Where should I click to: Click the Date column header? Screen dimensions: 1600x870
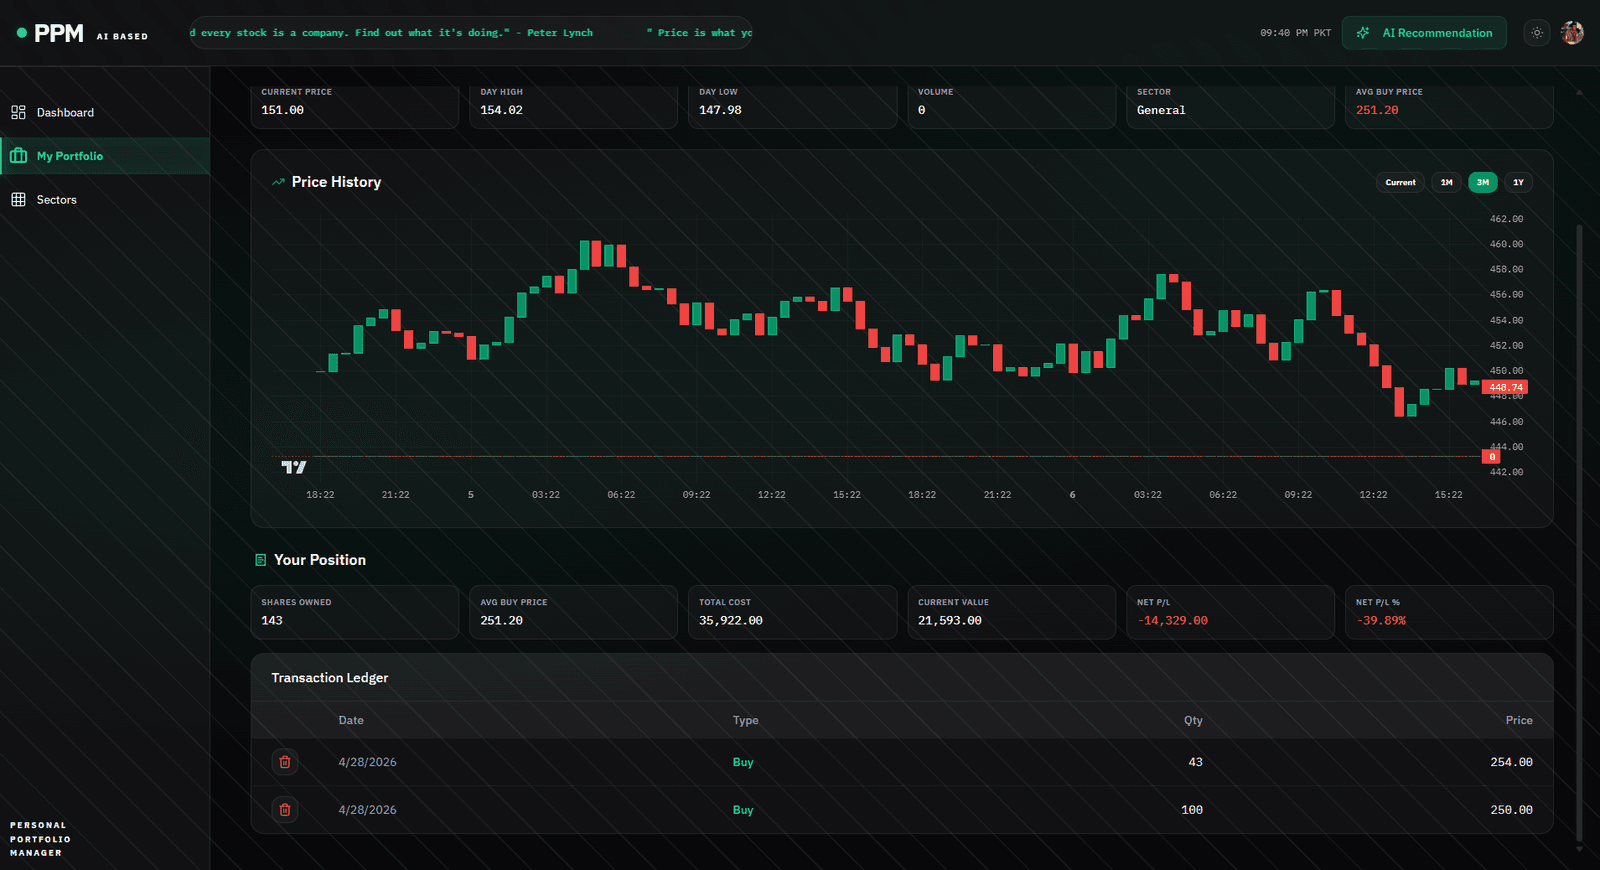pos(351,720)
